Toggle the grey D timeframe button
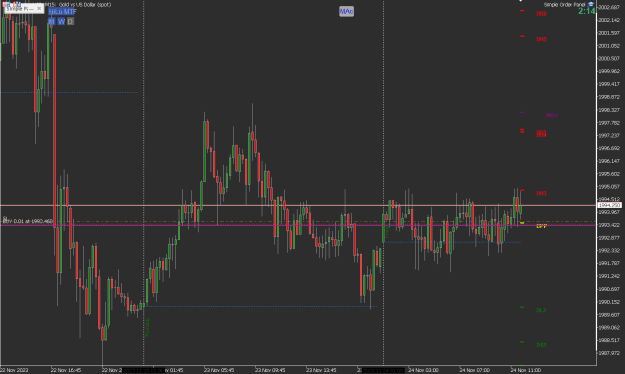This screenshot has height=374, width=625. (71, 21)
